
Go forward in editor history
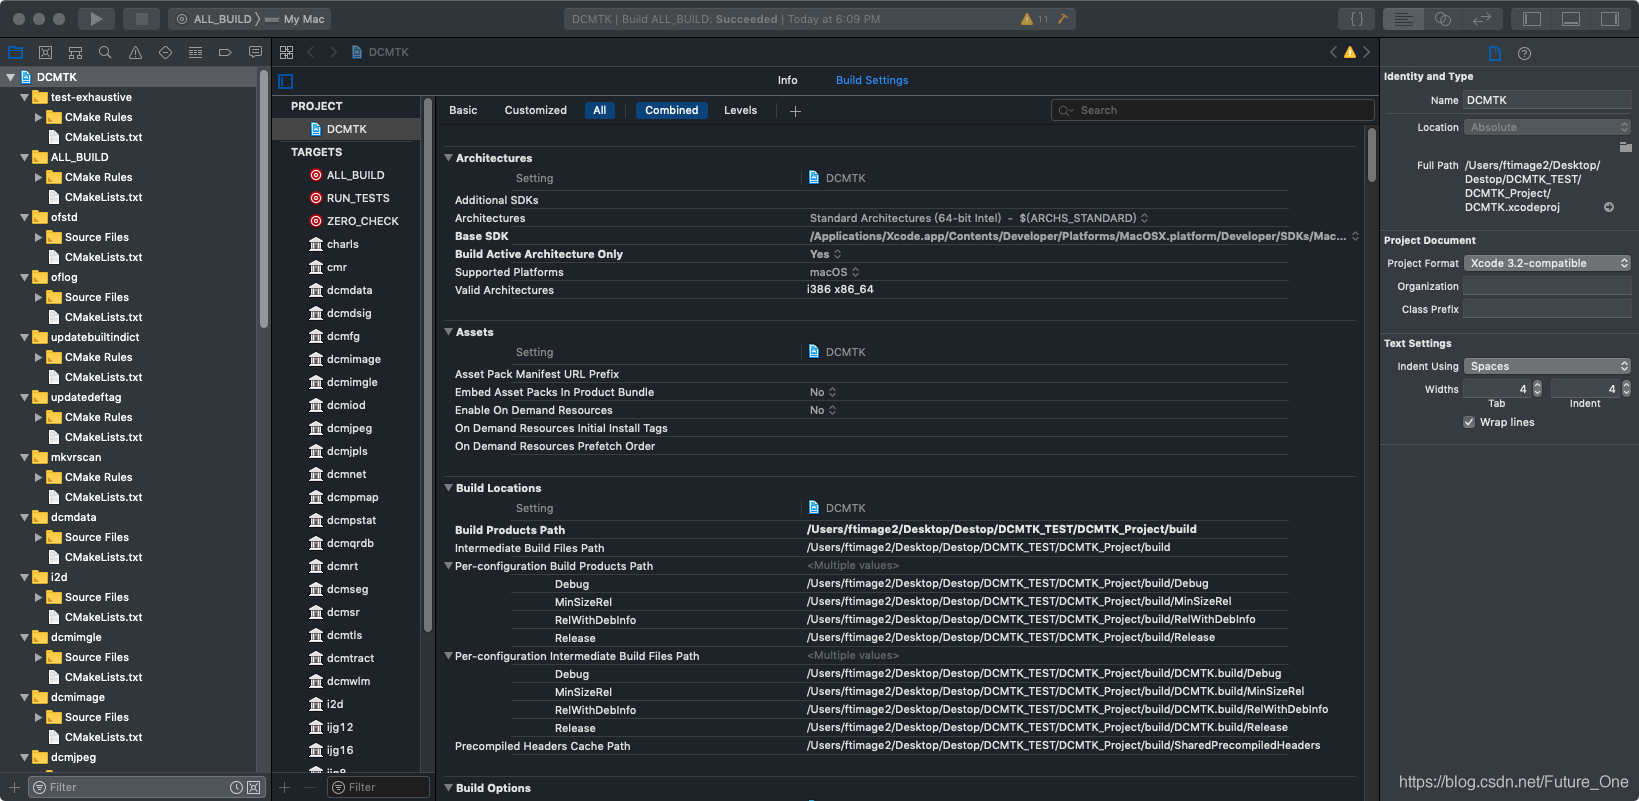333,52
